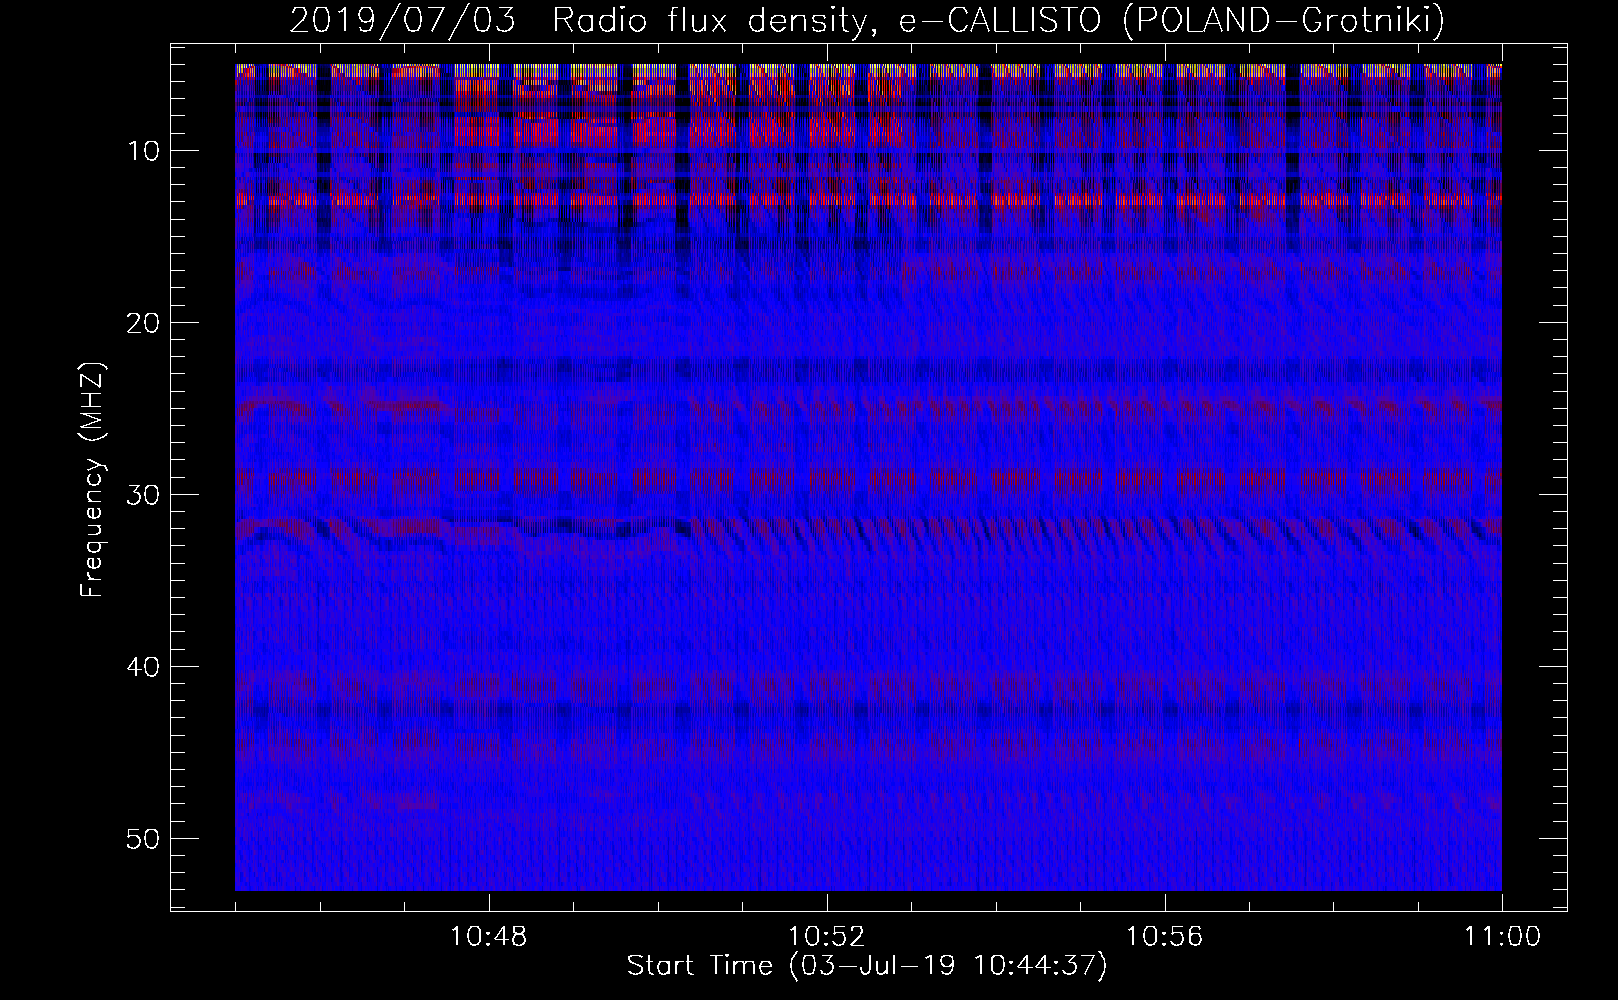Click the time tick label '10:56'
This screenshot has width=1618, height=1000.
1164,937
